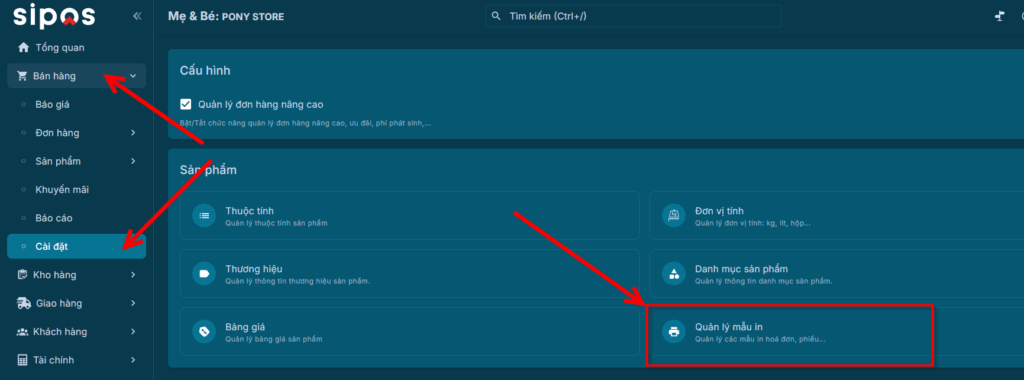Screen dimensions: 1024x380
Task: Expand the Tài chính chevron
Action: click(x=133, y=360)
